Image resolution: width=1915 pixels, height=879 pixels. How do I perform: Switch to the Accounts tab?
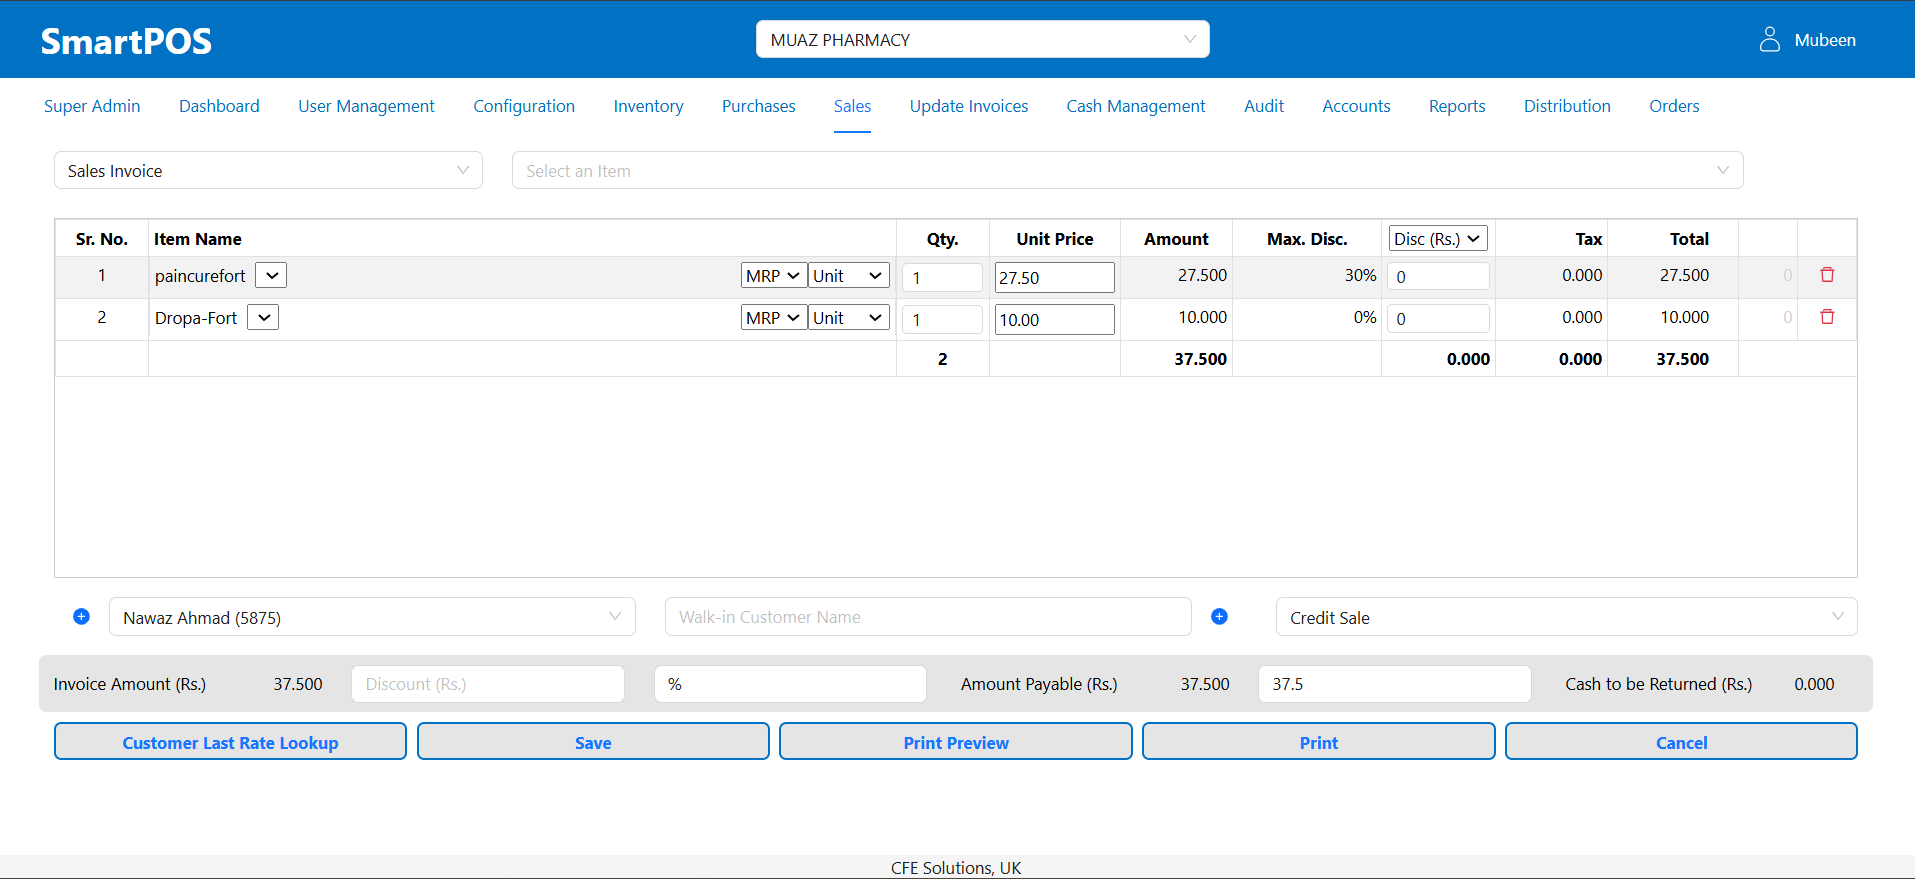pos(1356,106)
